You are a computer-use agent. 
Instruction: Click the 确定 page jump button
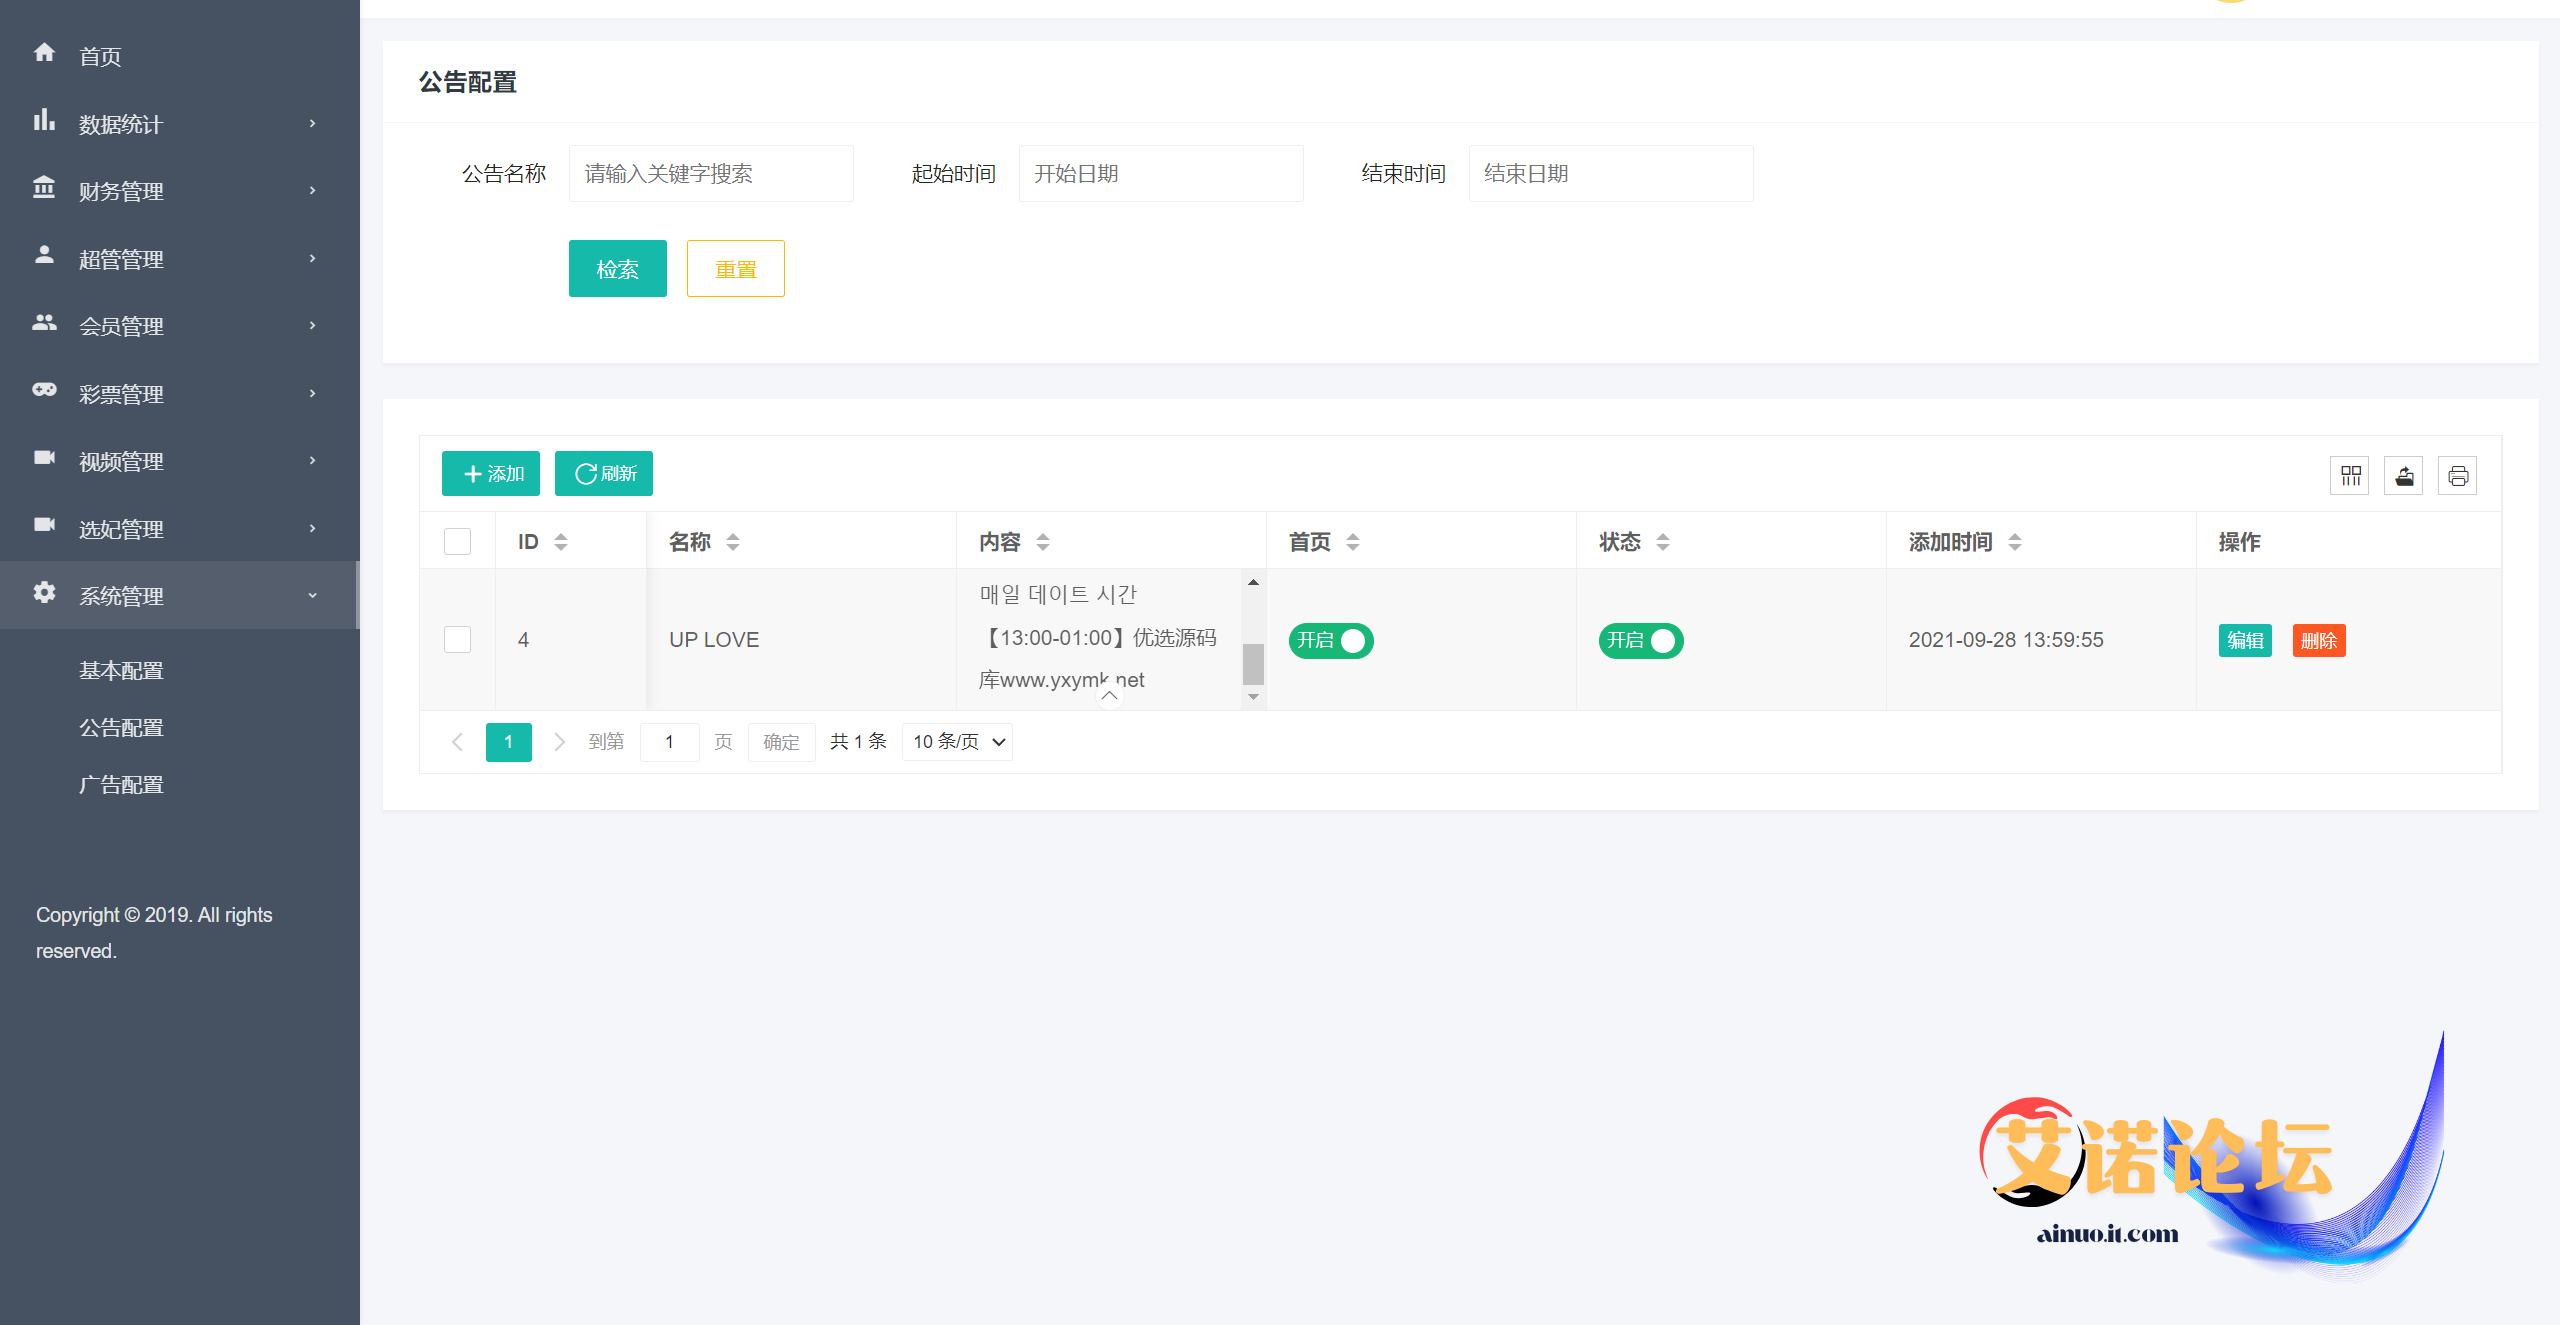(x=782, y=742)
